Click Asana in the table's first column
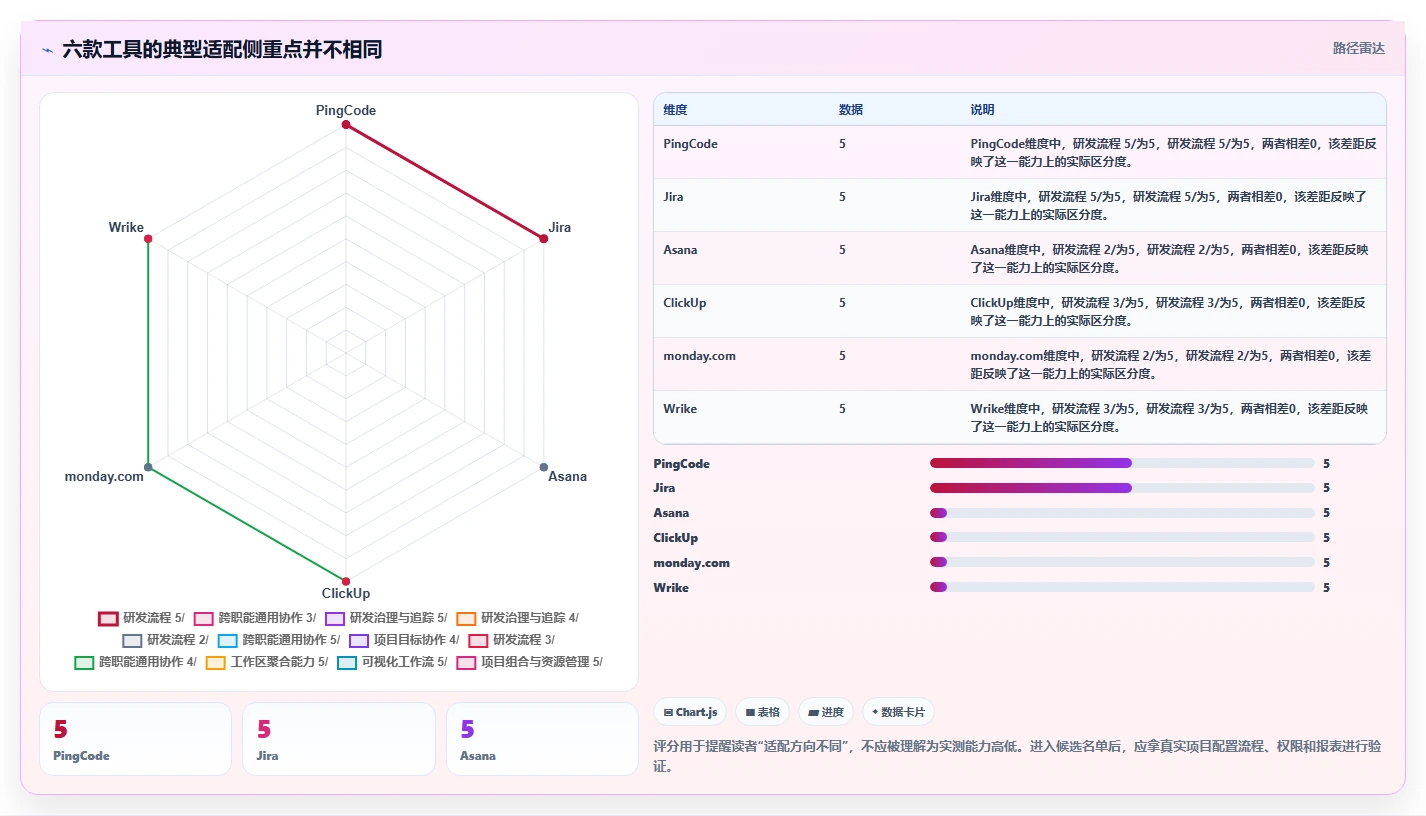This screenshot has height=816, width=1426. [680, 250]
